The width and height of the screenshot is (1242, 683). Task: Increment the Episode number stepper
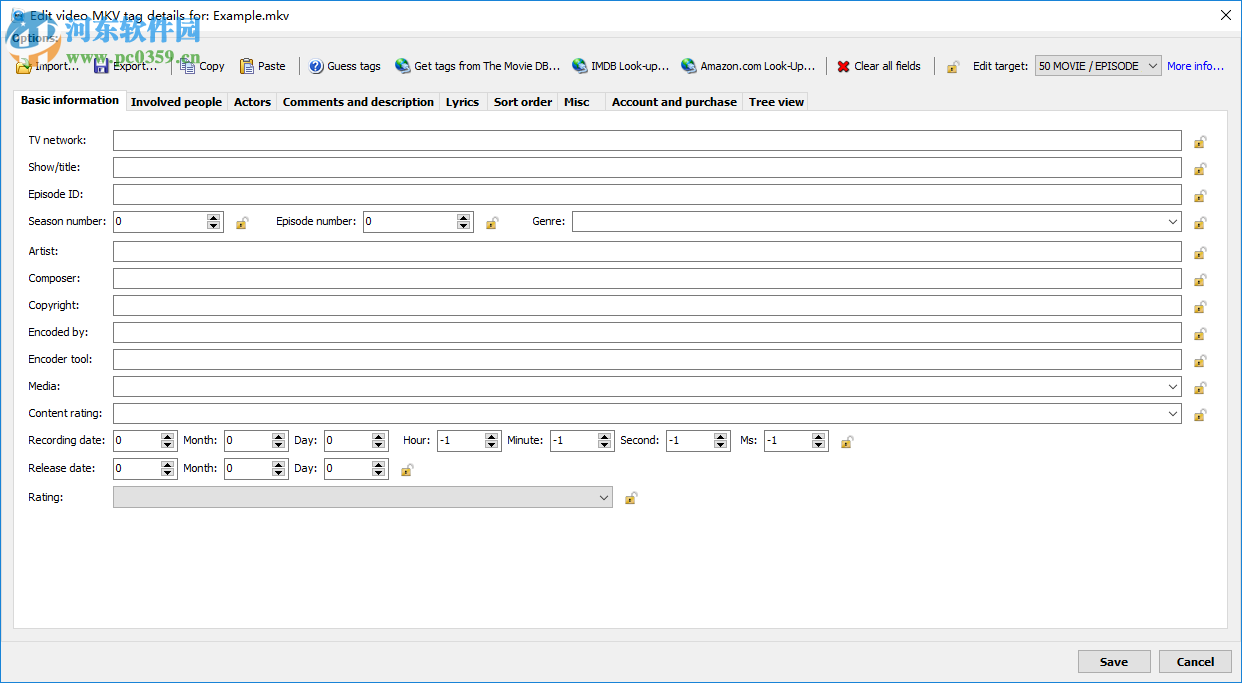462,217
